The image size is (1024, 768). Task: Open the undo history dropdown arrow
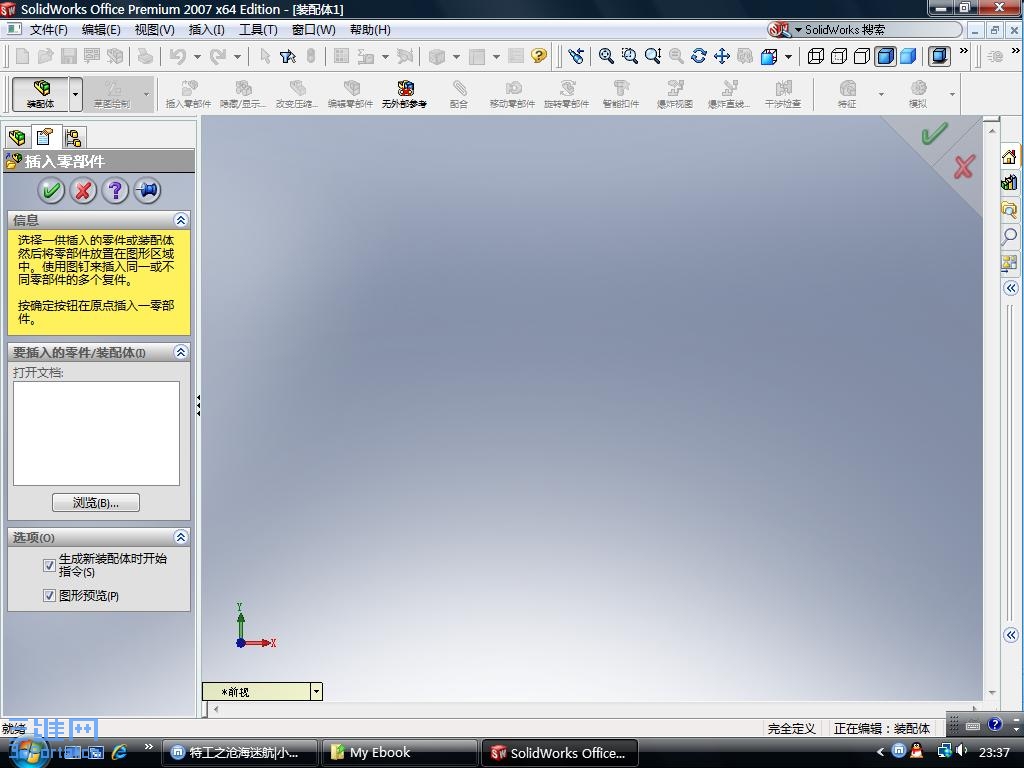[197, 57]
